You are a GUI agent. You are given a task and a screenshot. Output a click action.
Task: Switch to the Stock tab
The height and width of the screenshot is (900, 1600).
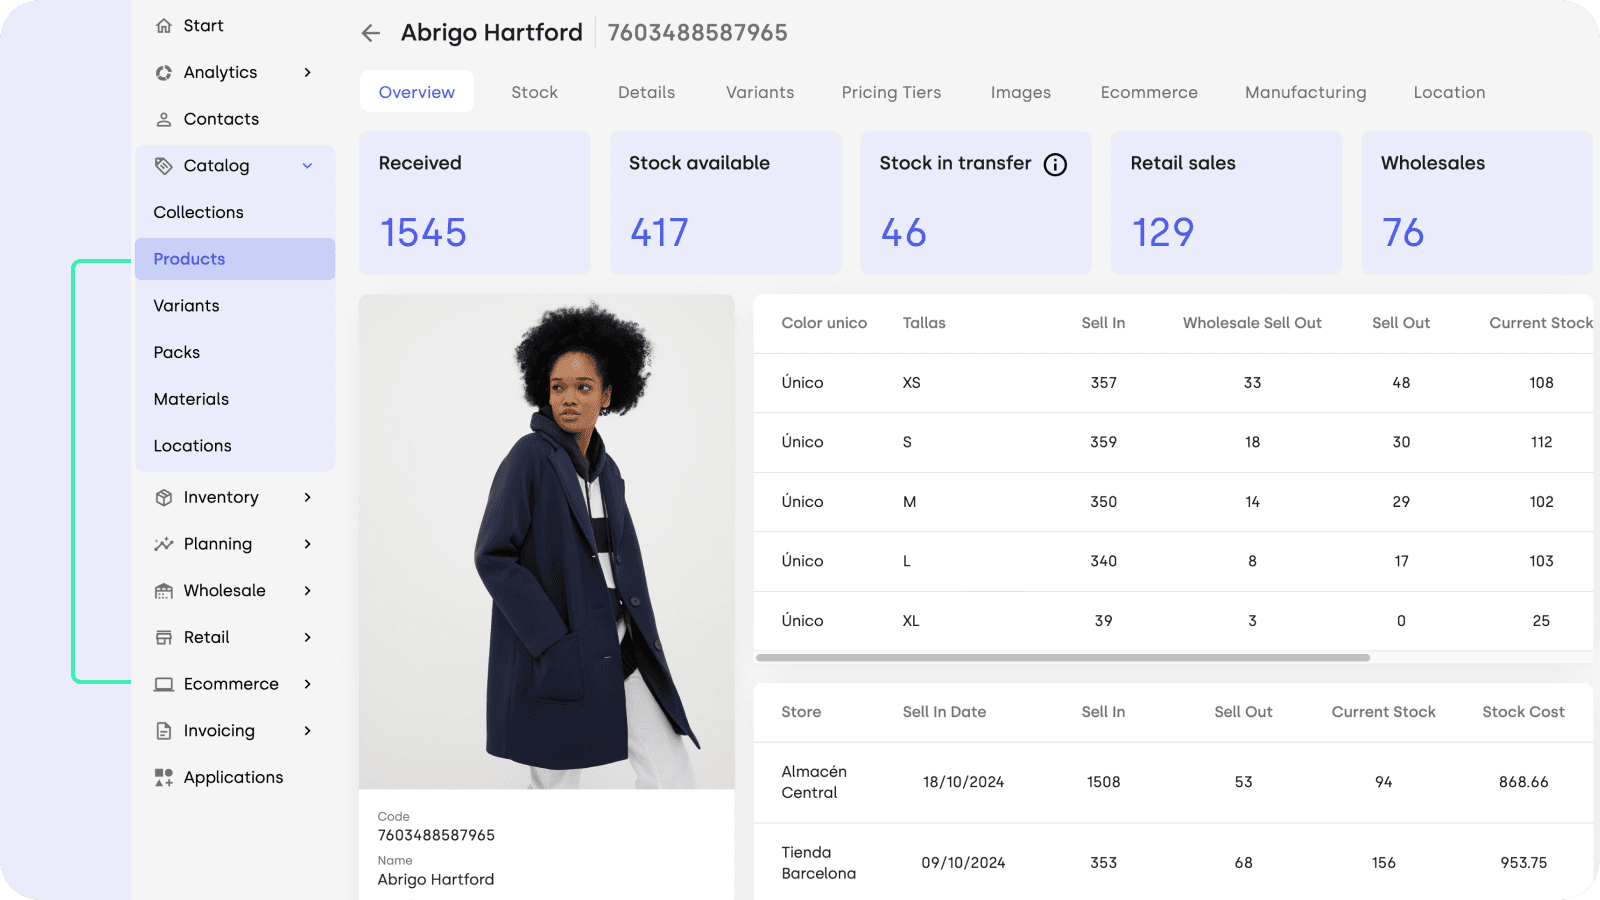(534, 91)
